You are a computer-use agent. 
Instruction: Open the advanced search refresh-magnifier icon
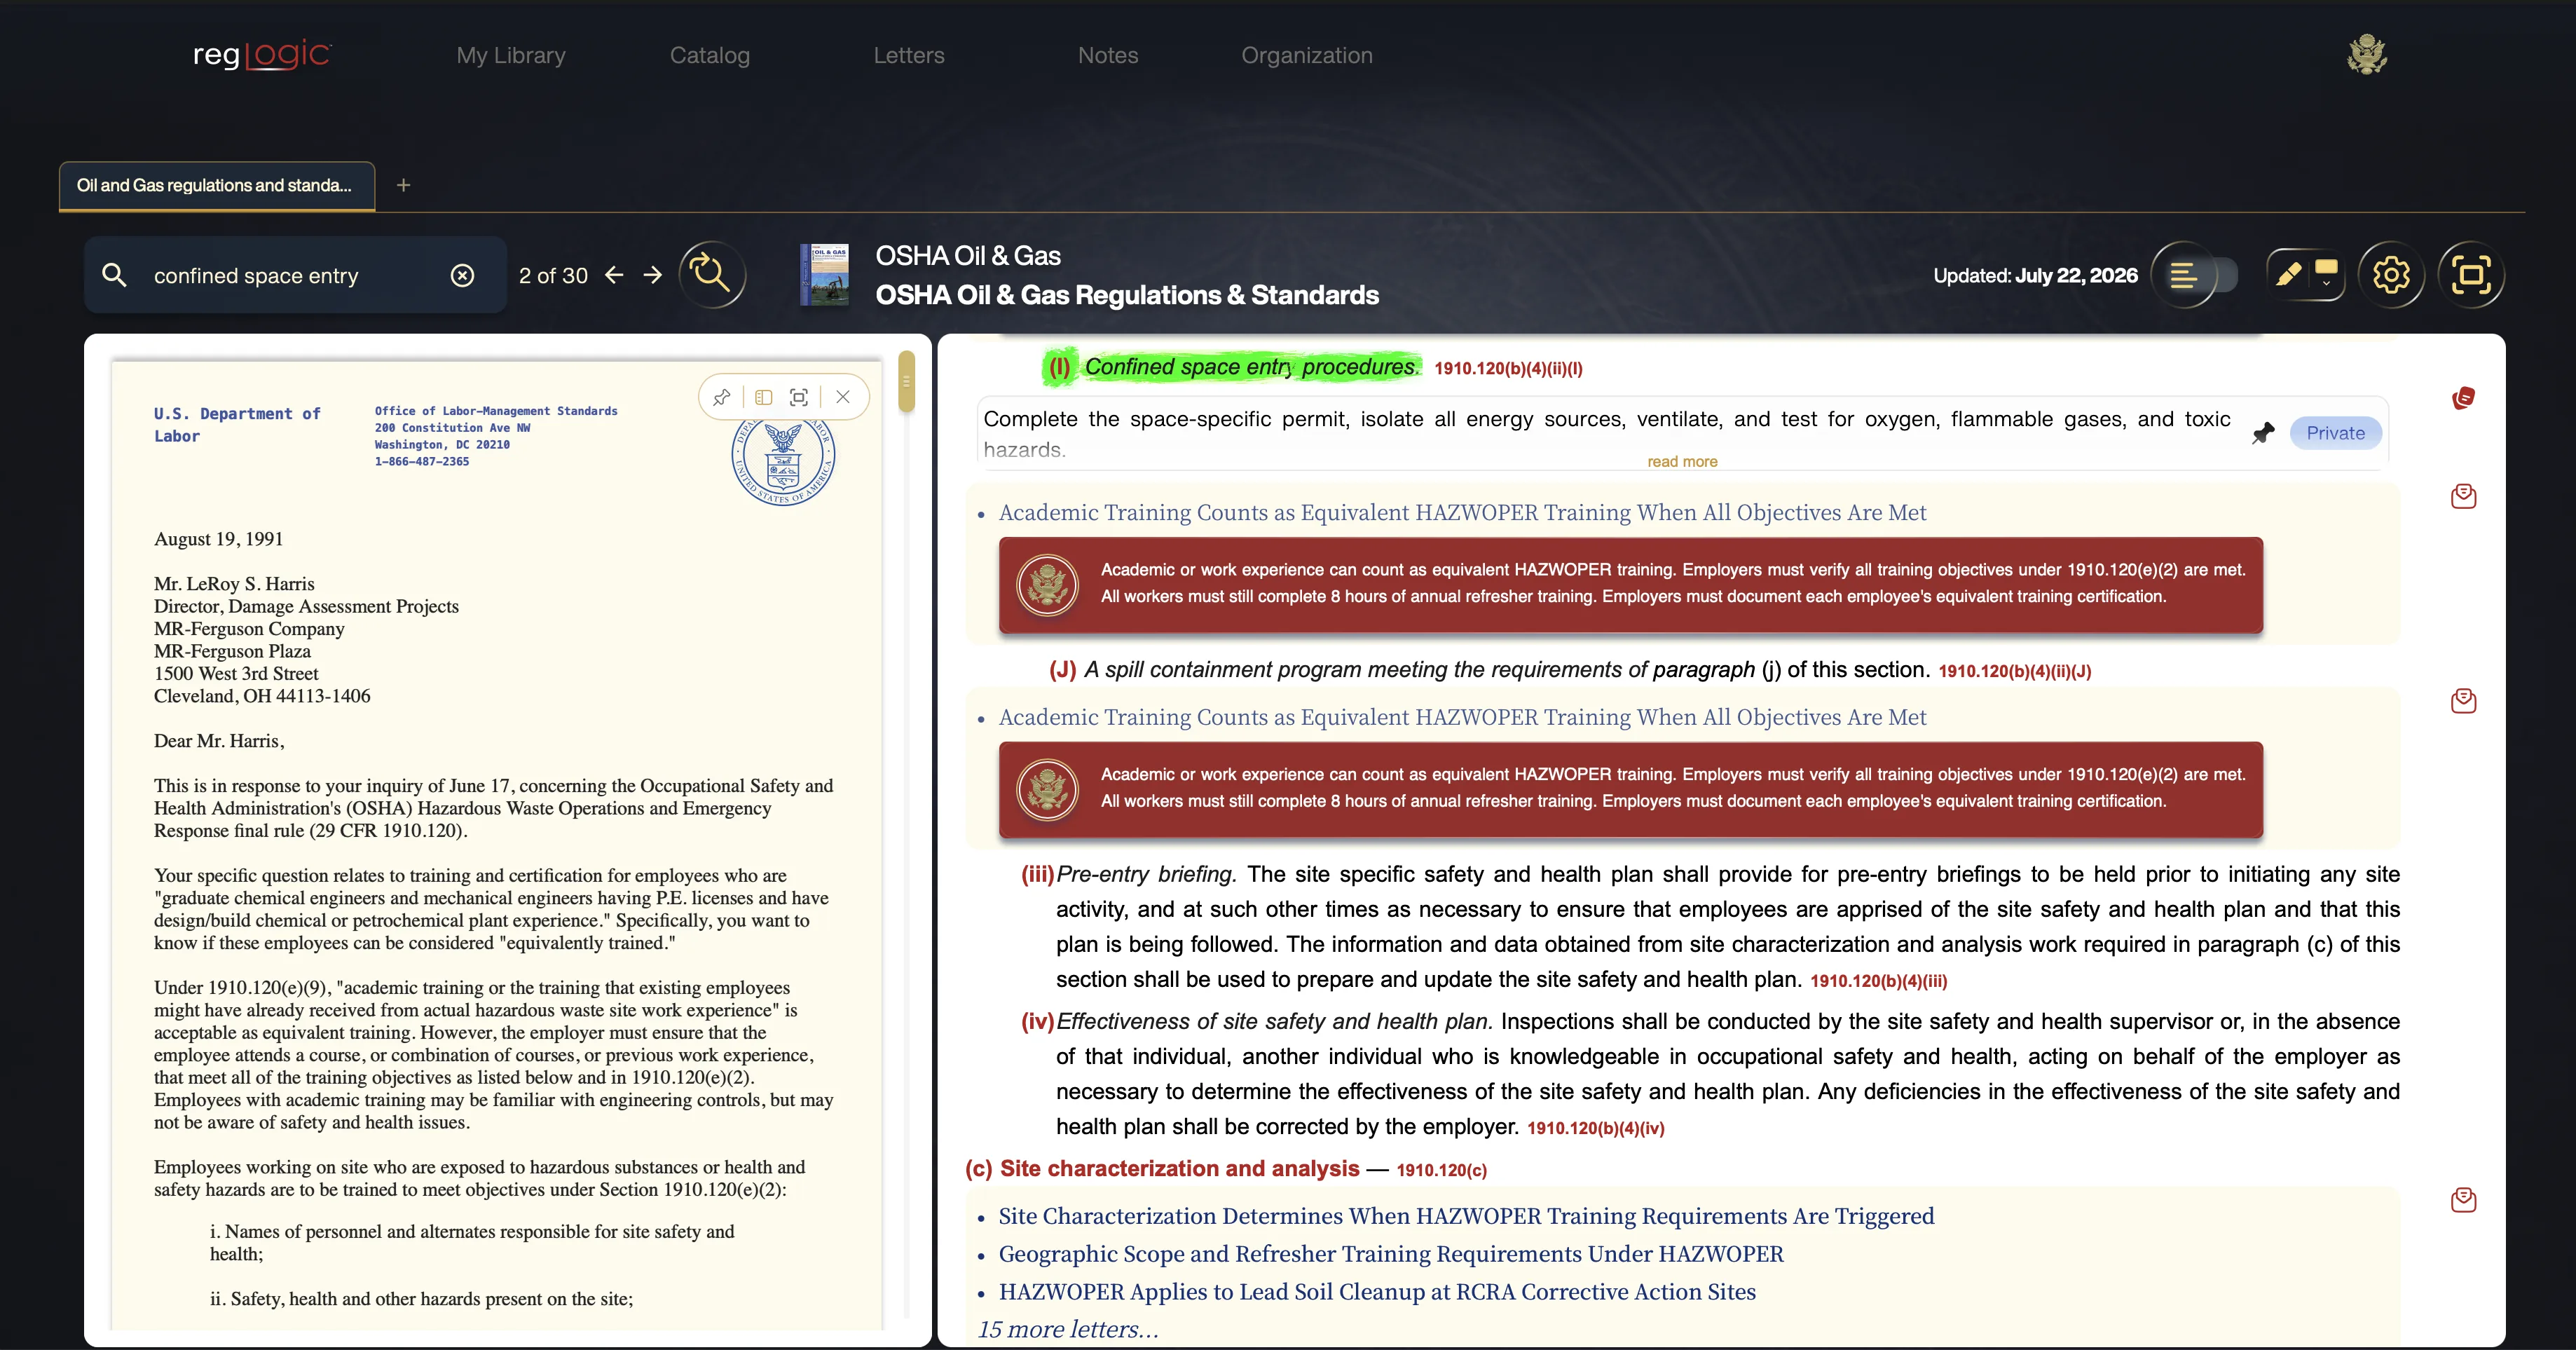[712, 274]
